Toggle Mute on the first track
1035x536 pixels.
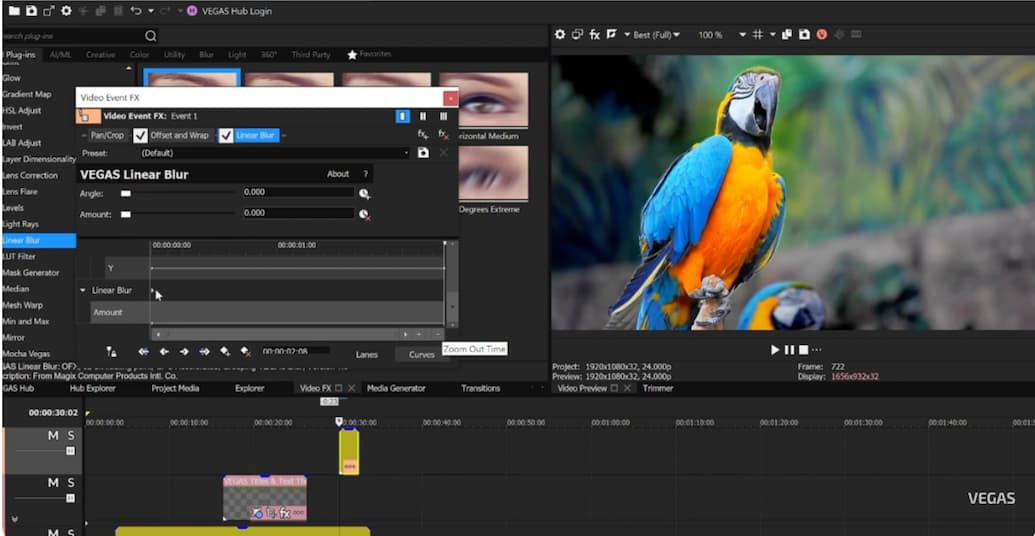tap(53, 436)
